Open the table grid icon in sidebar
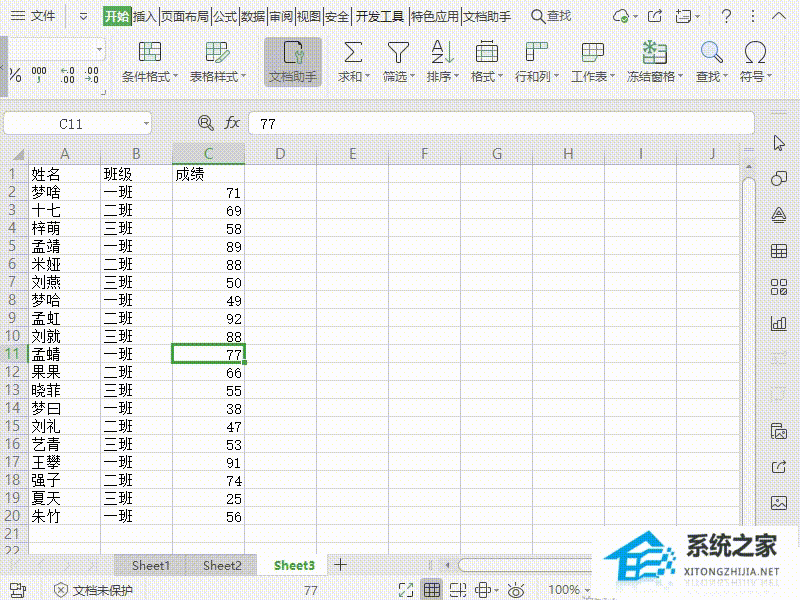 [x=779, y=251]
